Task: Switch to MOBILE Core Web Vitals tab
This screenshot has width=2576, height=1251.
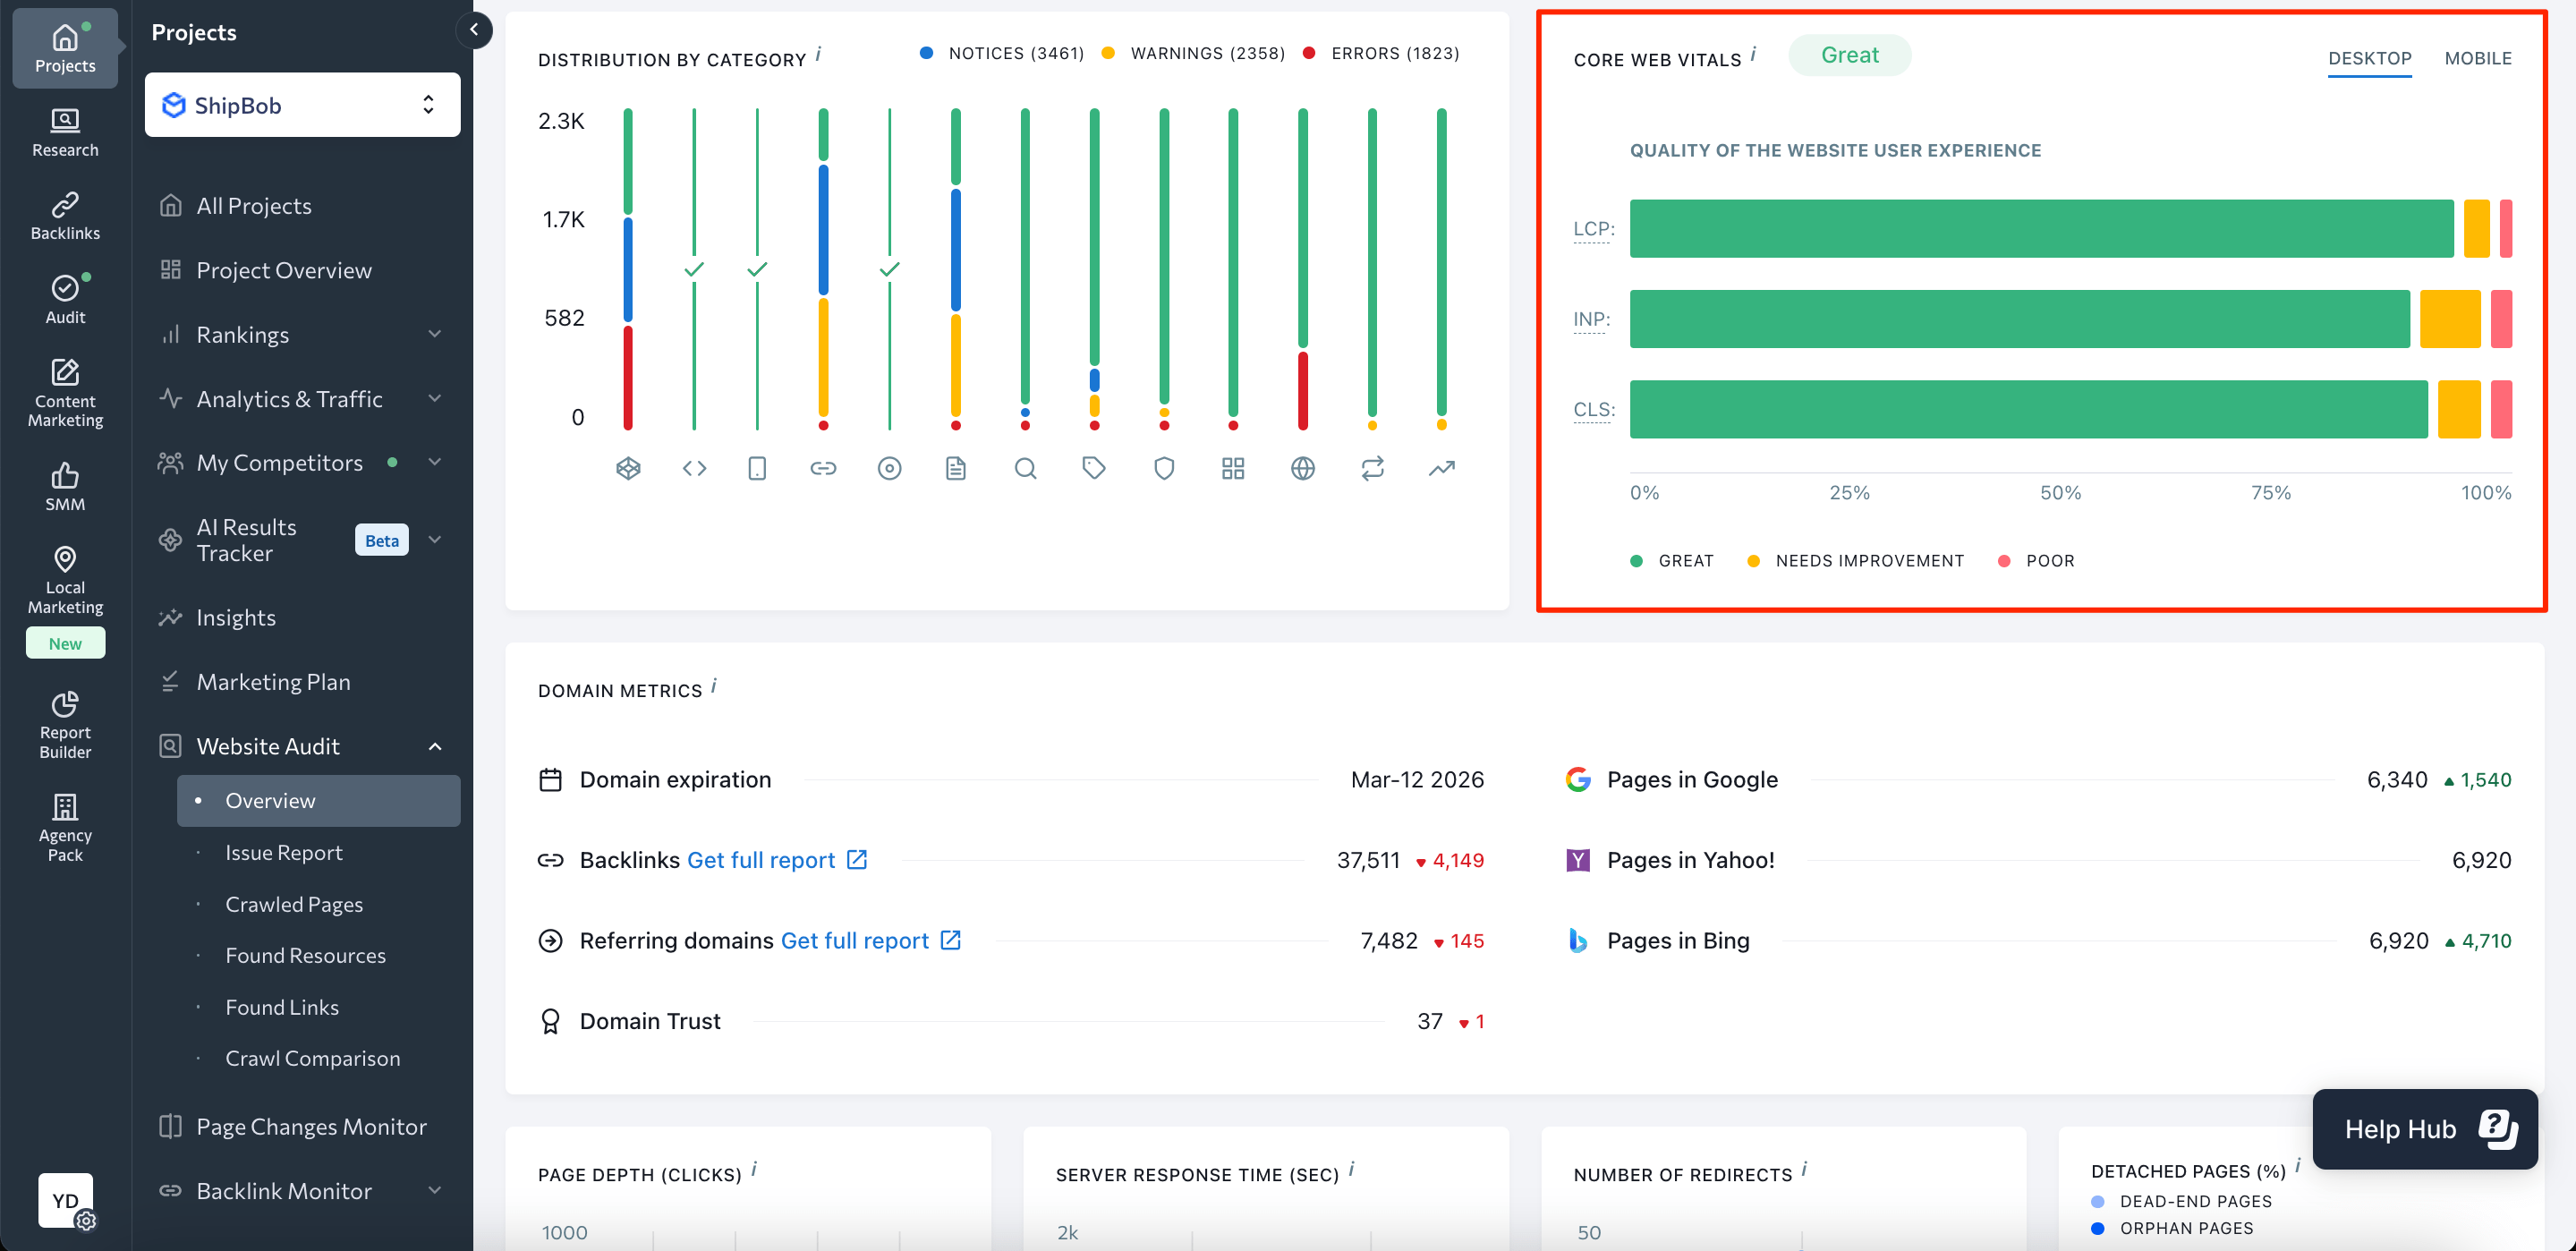Action: (x=2481, y=57)
